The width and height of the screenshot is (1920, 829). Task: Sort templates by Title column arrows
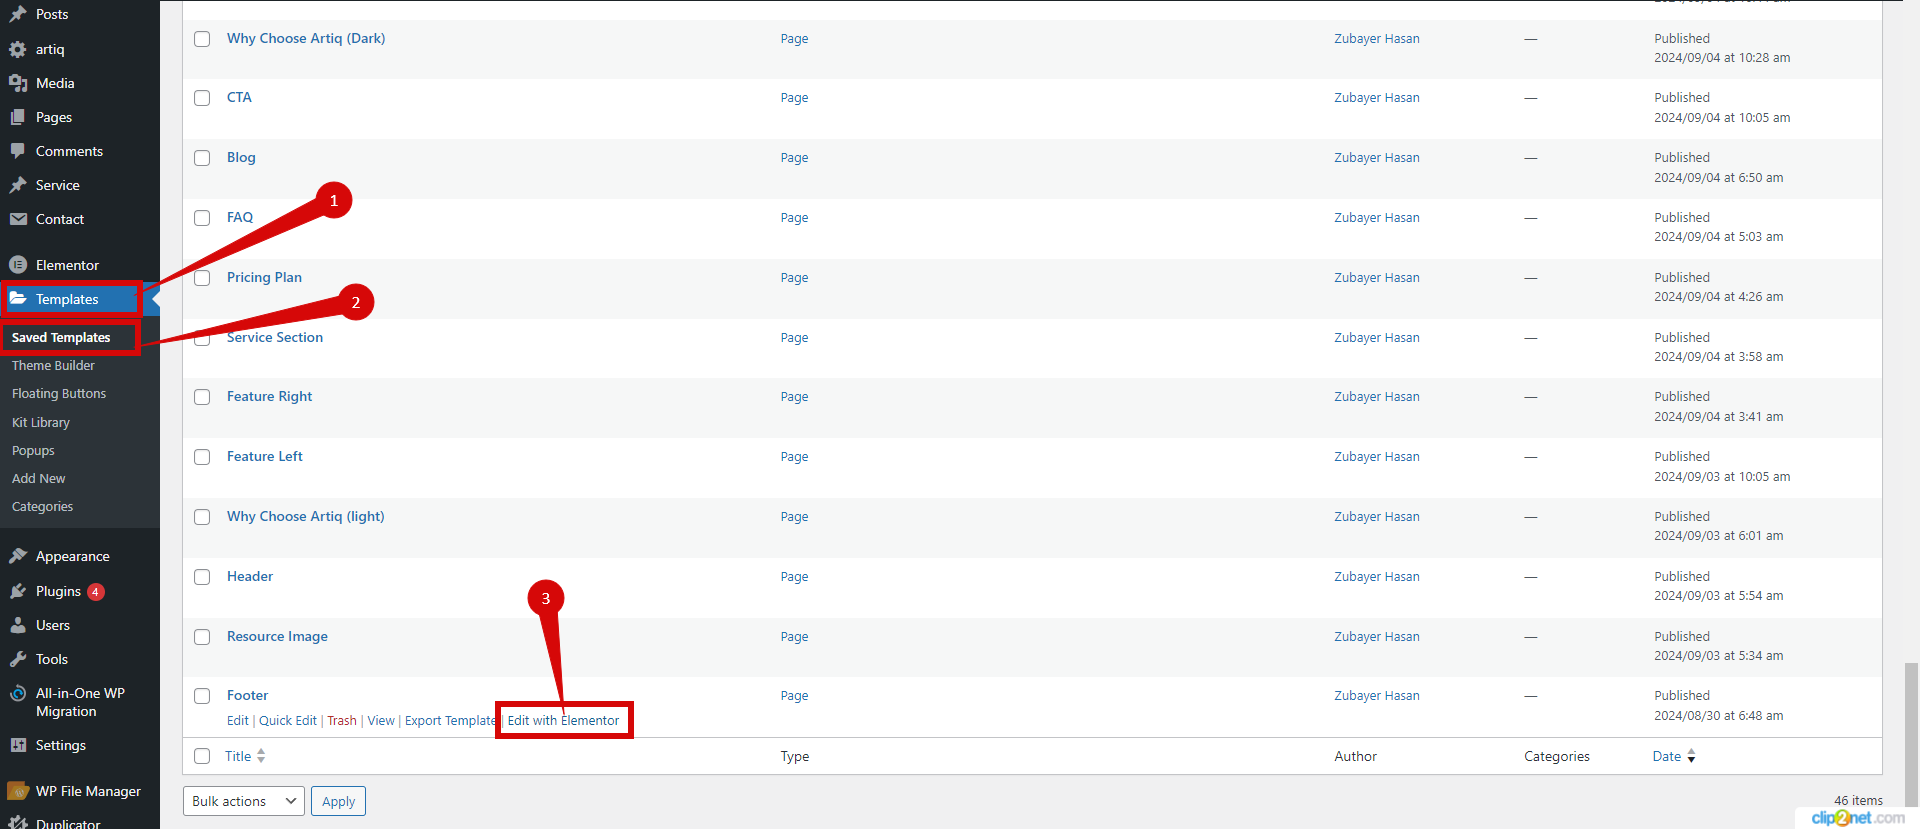point(261,756)
